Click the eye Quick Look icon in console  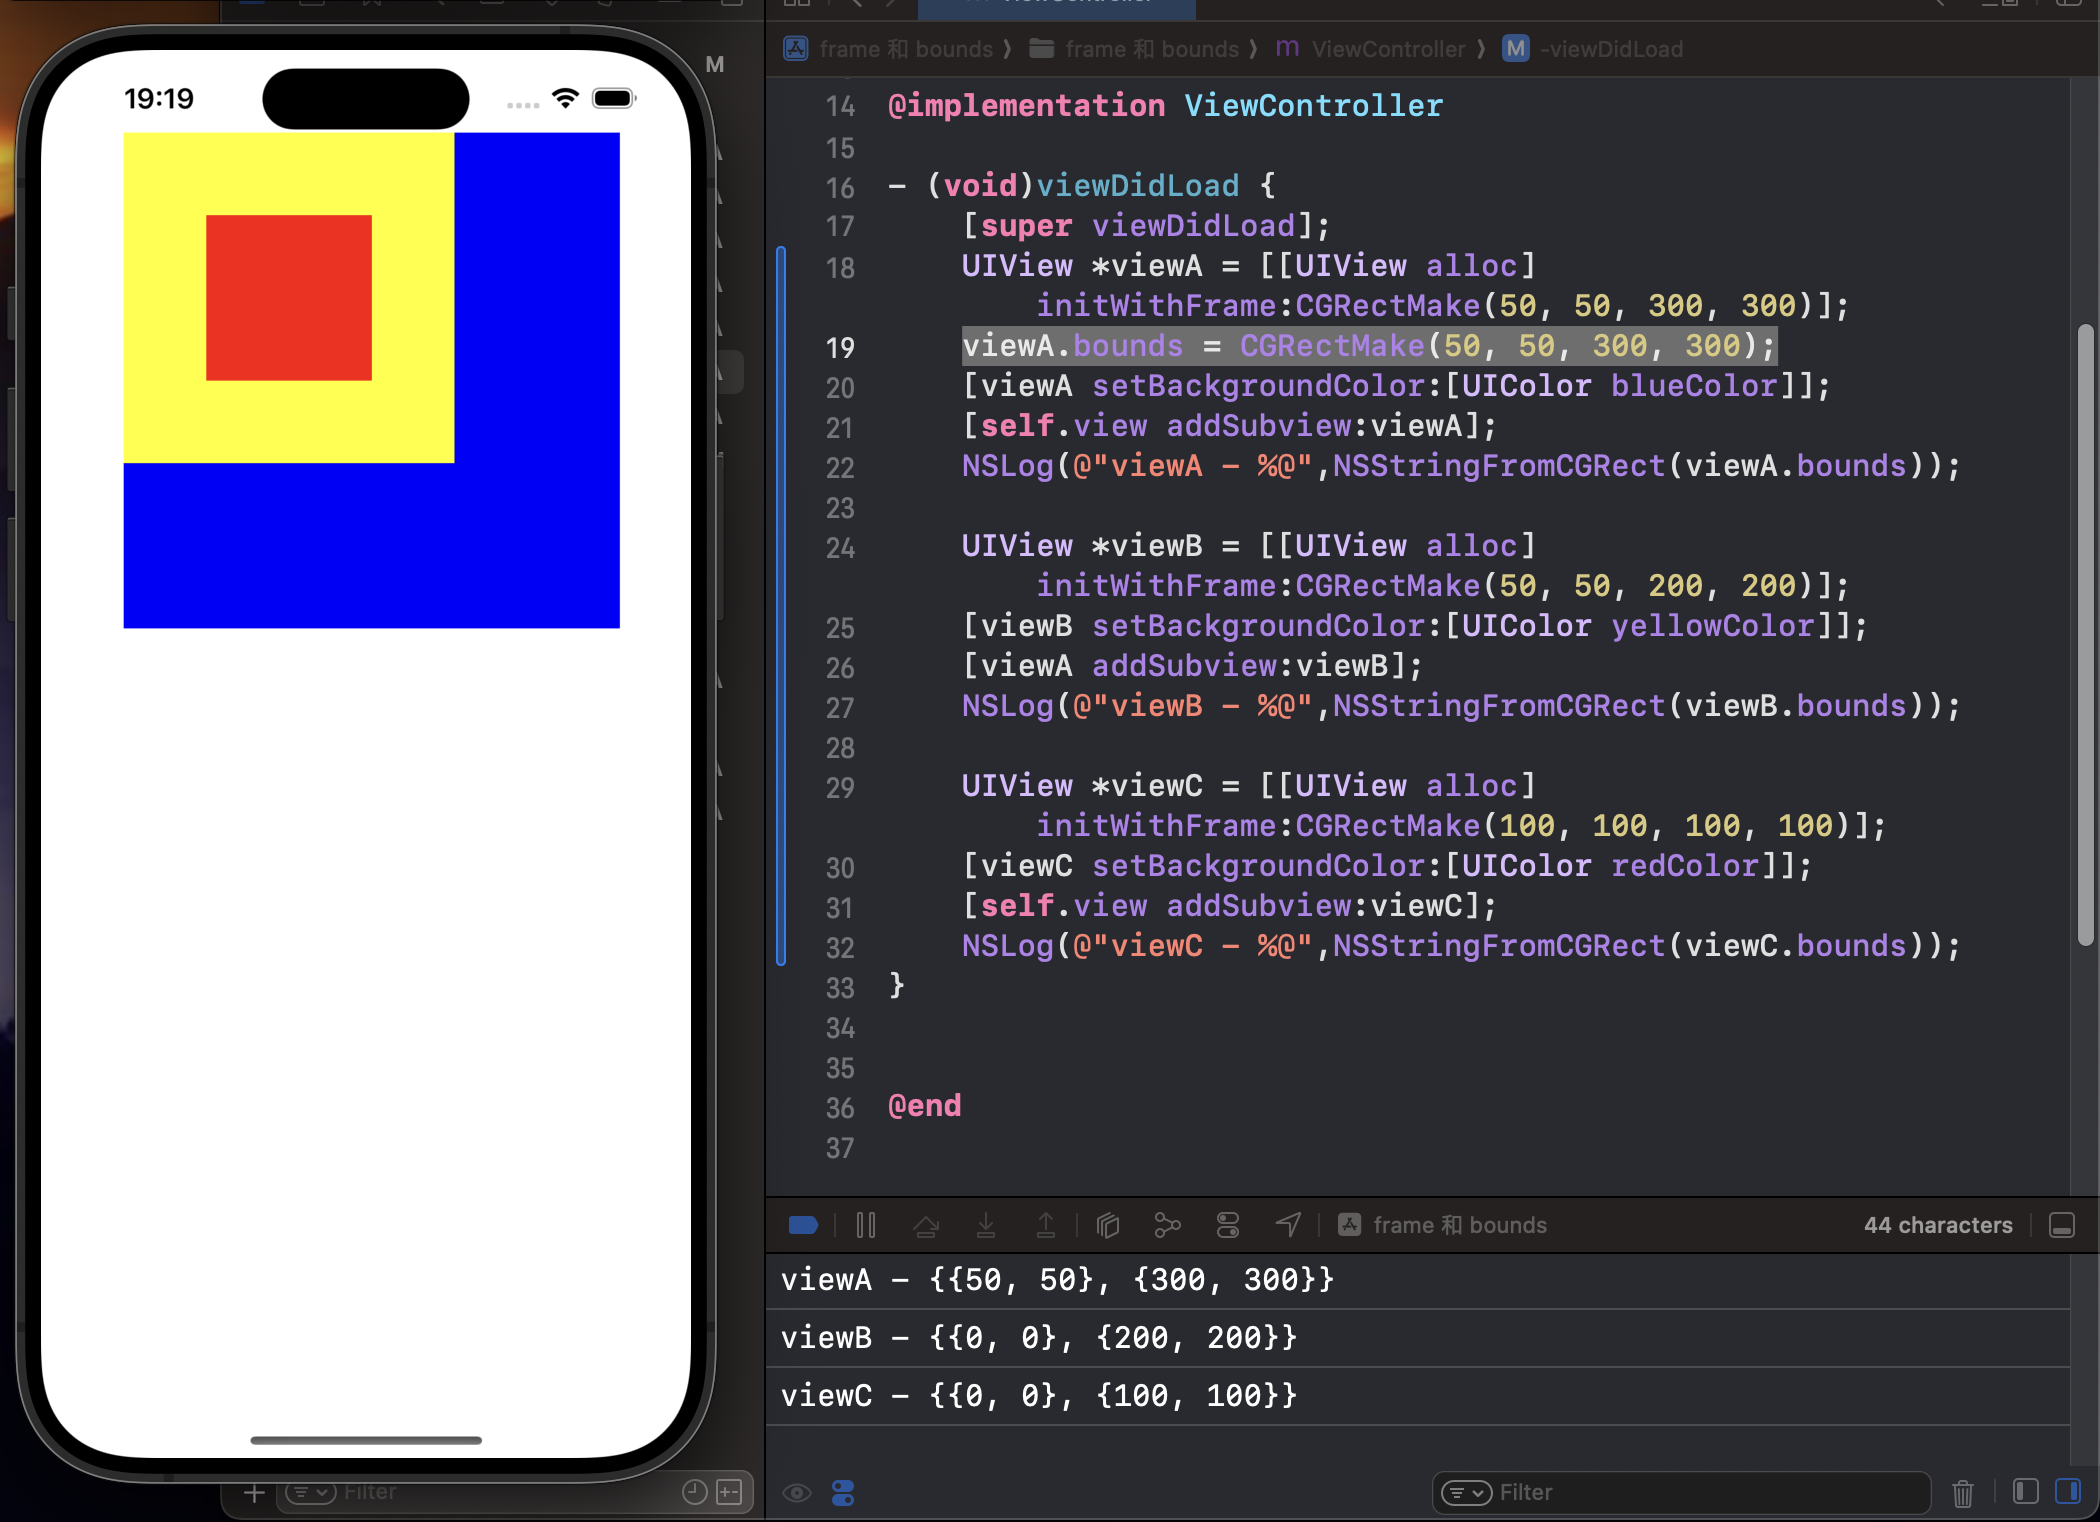[797, 1493]
